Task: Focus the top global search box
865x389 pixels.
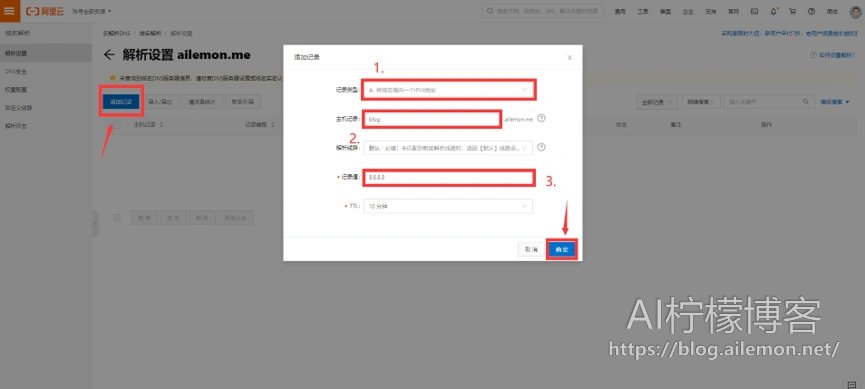Action: (x=543, y=11)
